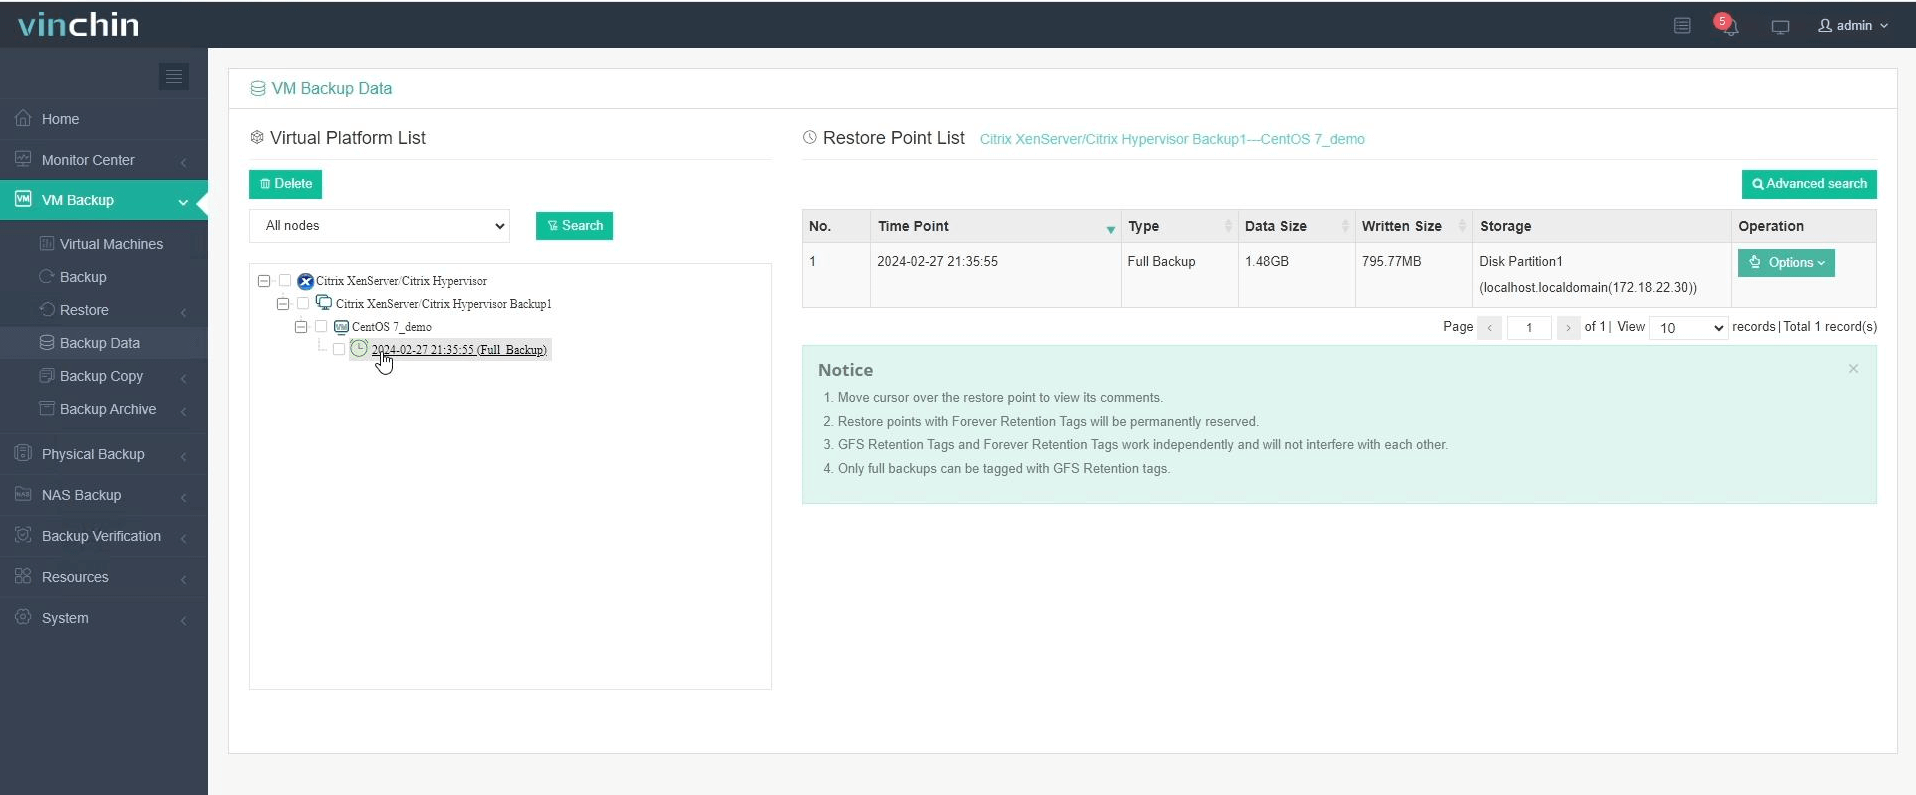The height and width of the screenshot is (795, 1916).
Task: Click the monitor screen icon in header
Action: 1780,27
